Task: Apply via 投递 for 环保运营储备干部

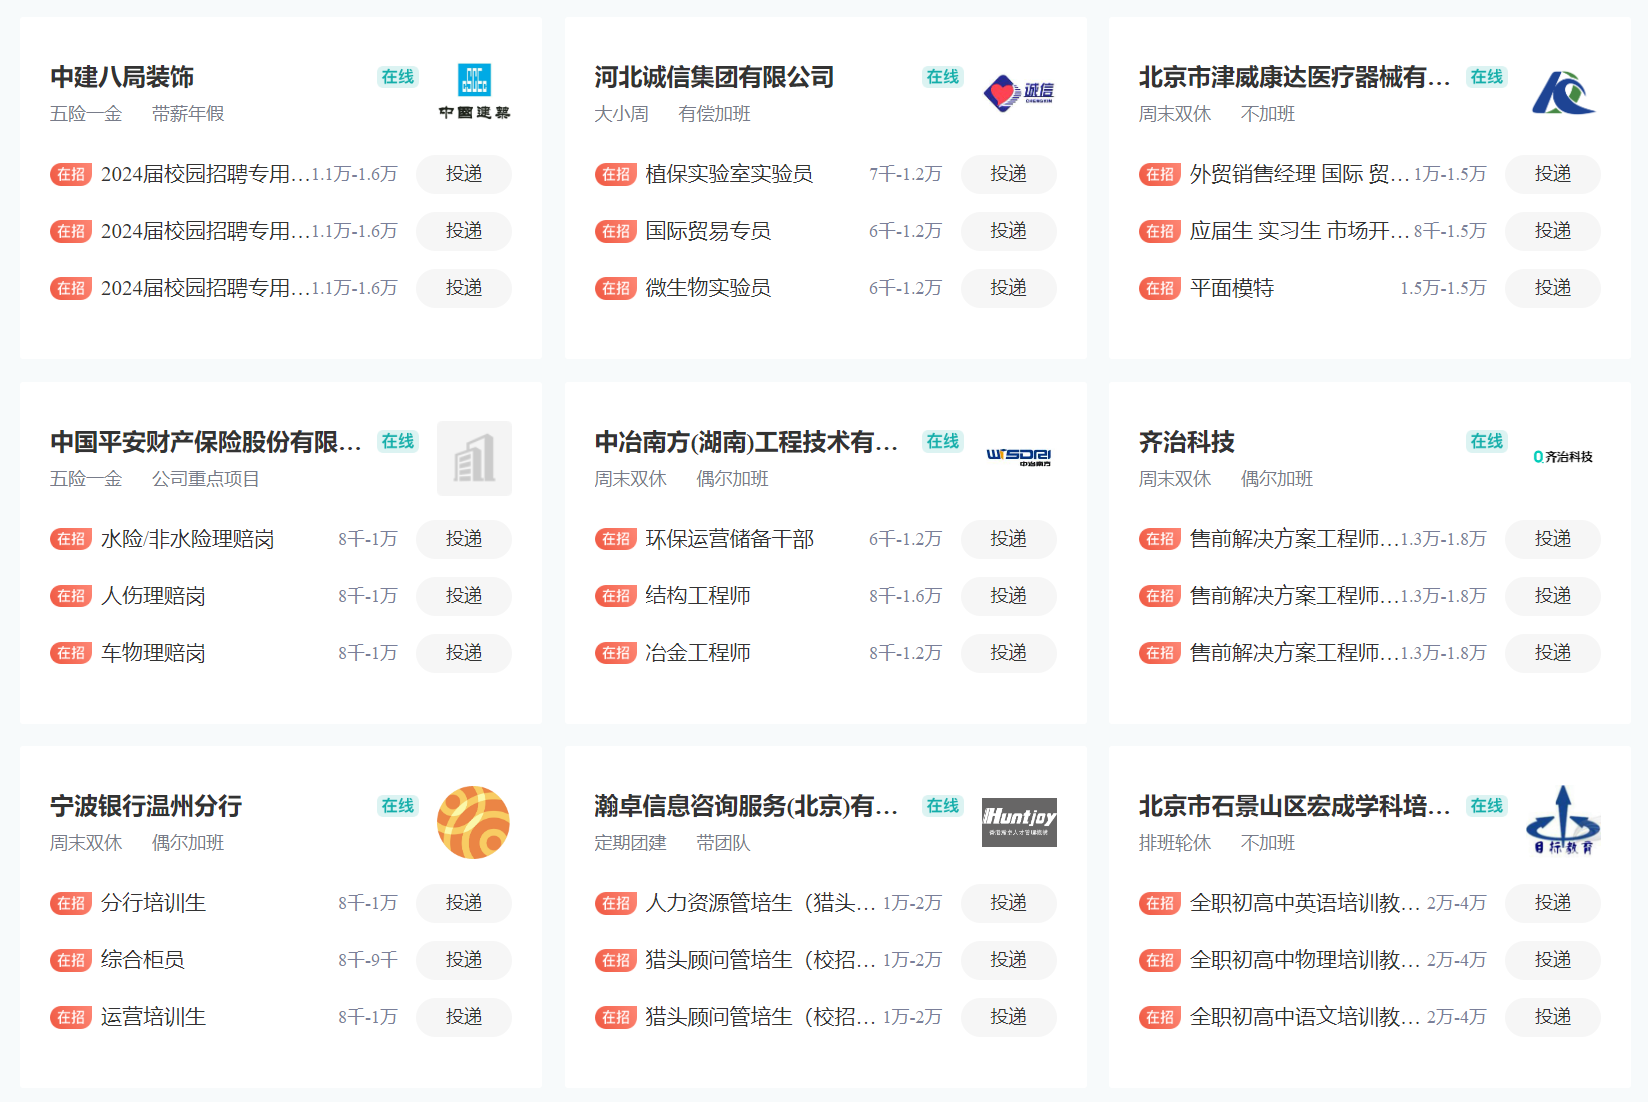Action: (1009, 539)
